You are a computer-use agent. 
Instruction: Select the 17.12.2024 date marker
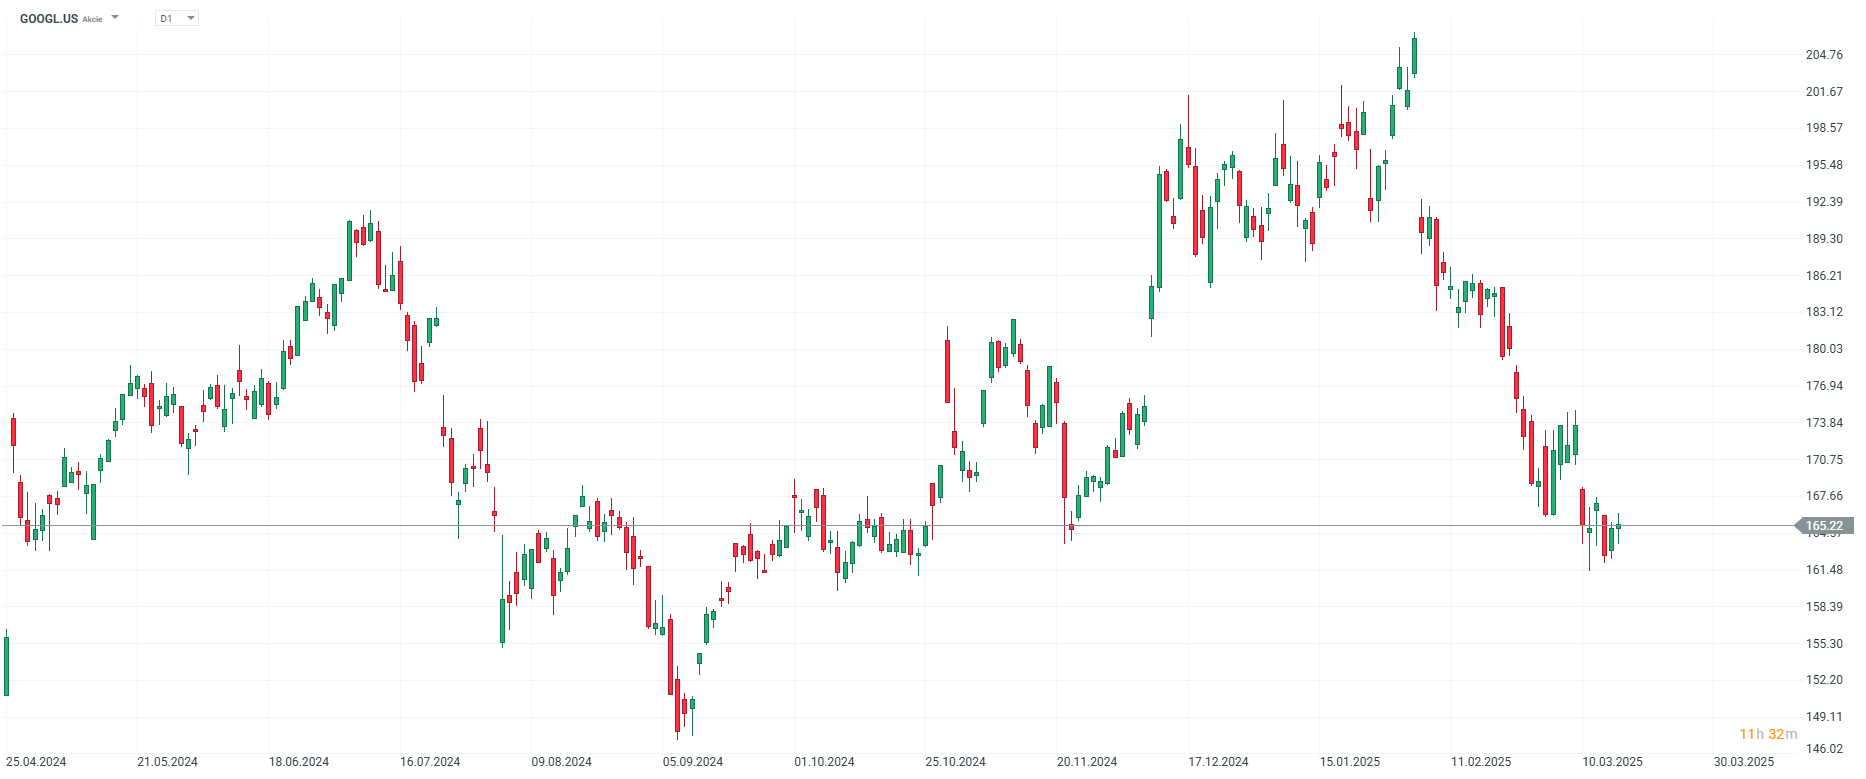1218,762
